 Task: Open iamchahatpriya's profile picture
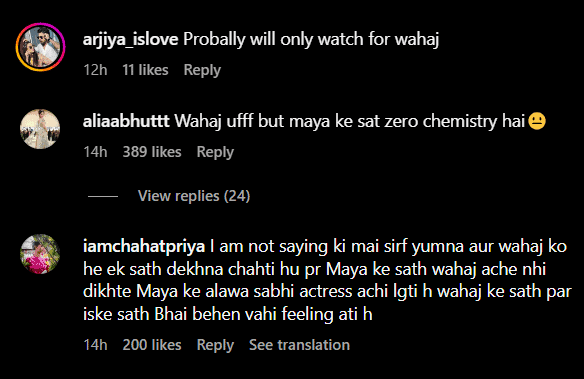(40, 254)
